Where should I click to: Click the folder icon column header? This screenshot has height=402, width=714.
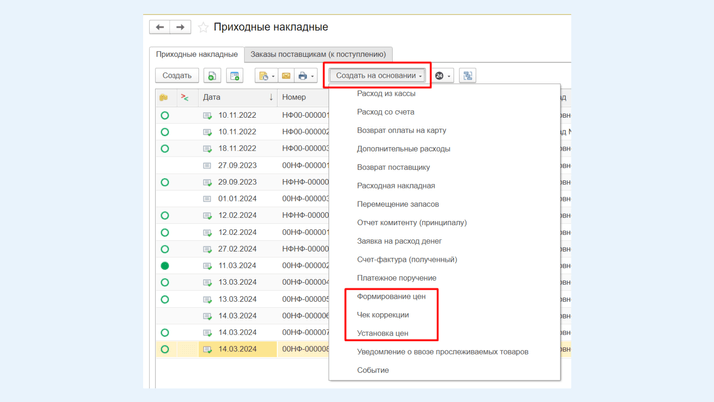pyautogui.click(x=164, y=98)
